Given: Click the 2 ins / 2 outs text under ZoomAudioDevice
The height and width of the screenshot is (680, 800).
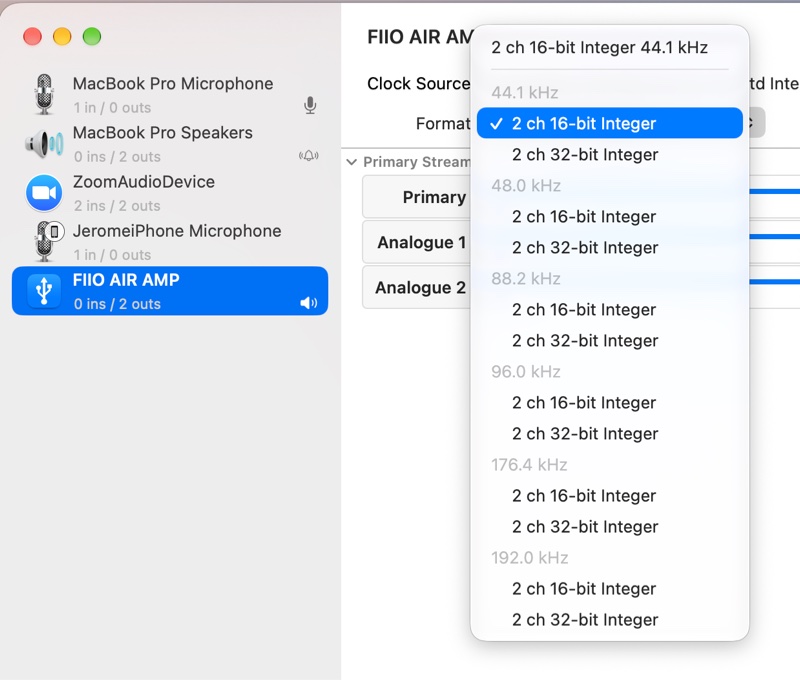Looking at the screenshot, I should point(117,206).
